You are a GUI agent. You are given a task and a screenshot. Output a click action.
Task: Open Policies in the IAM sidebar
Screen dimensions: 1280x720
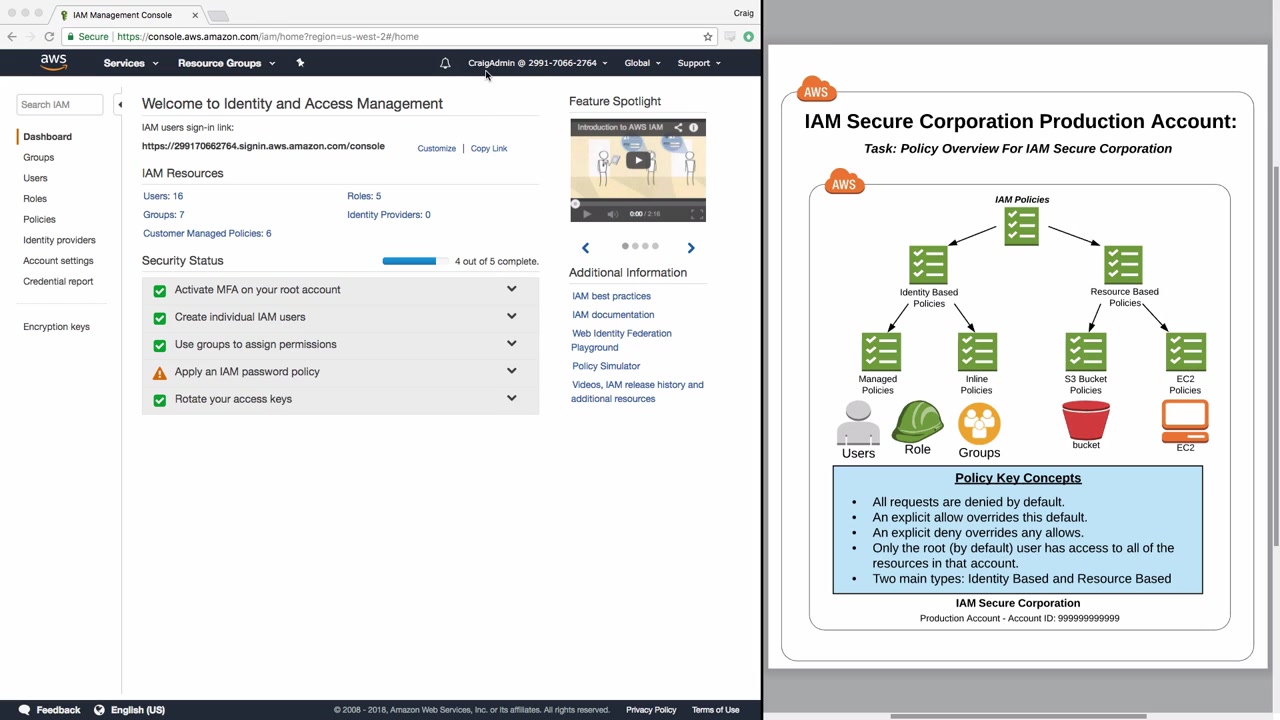point(40,219)
